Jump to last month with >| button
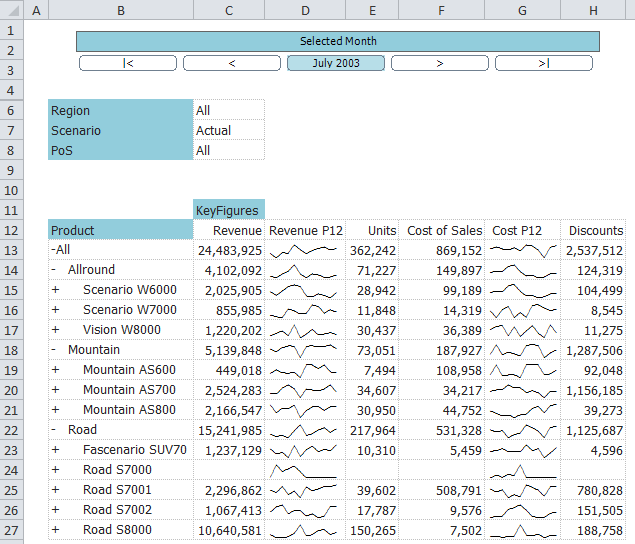 pyautogui.click(x=543, y=63)
